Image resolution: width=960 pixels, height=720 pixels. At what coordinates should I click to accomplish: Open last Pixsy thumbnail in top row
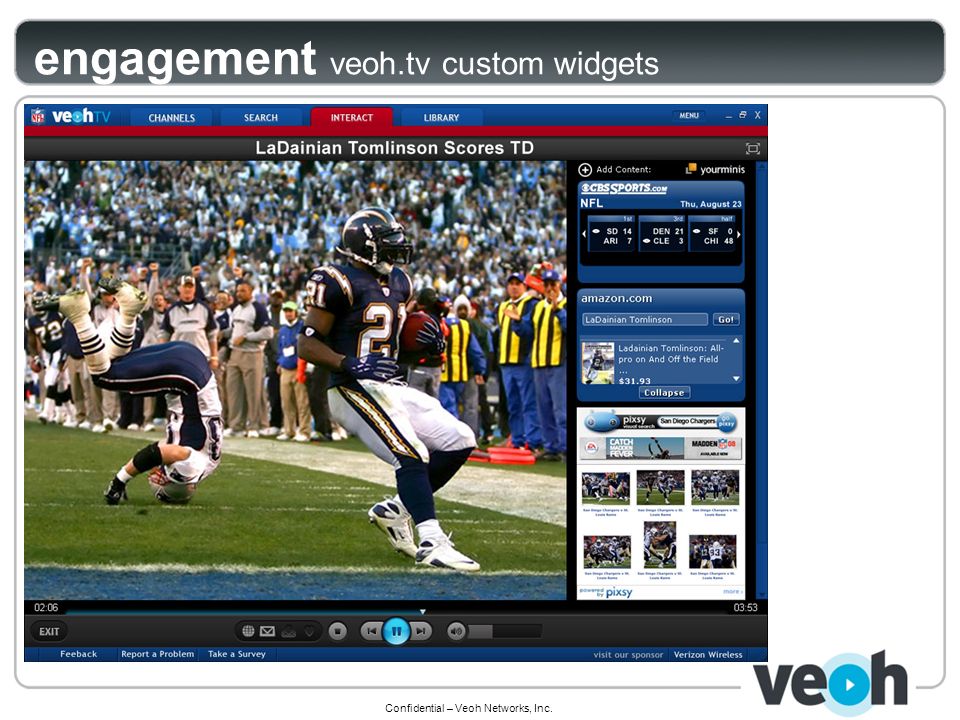pyautogui.click(x=714, y=488)
